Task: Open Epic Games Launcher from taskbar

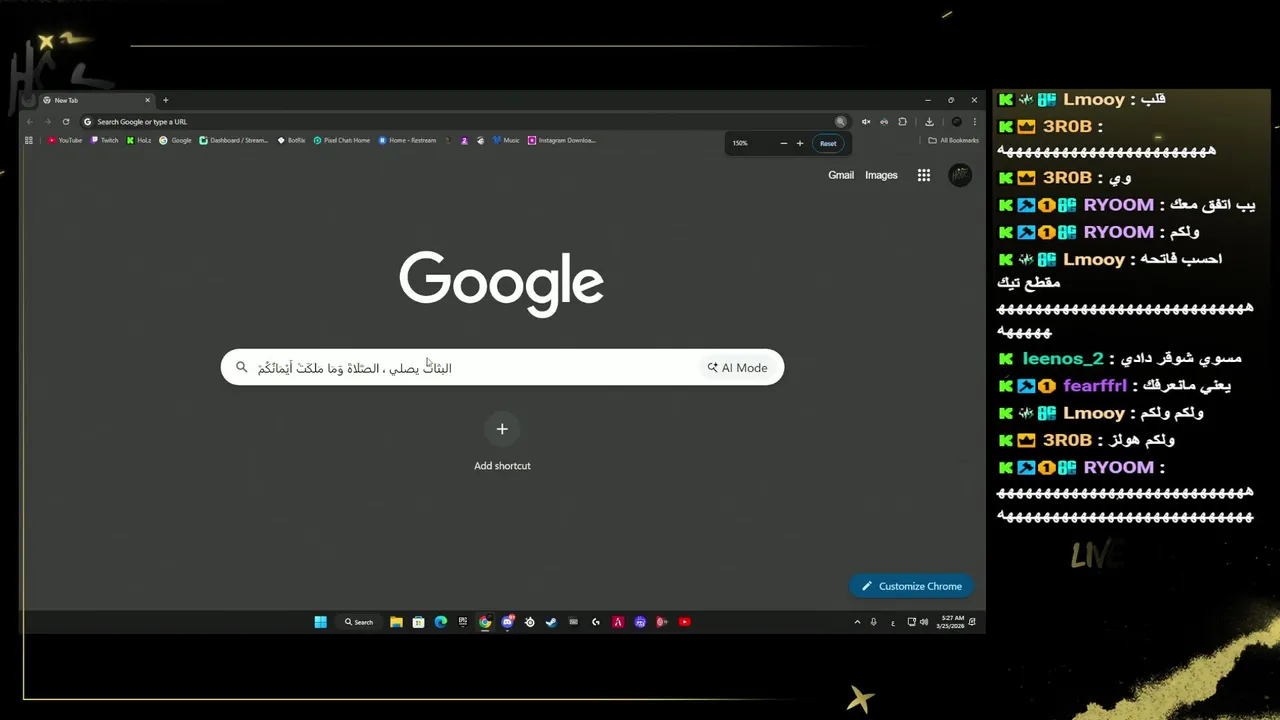Action: pyautogui.click(x=462, y=622)
